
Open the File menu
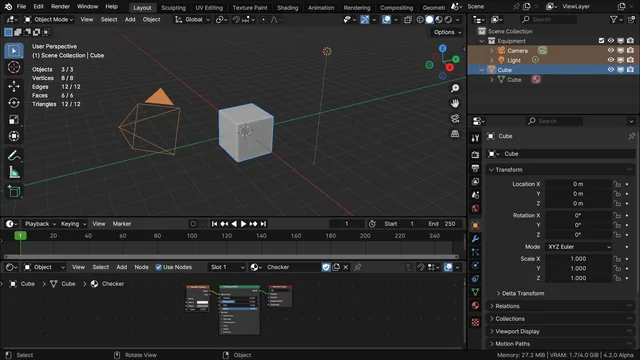pyautogui.click(x=21, y=7)
